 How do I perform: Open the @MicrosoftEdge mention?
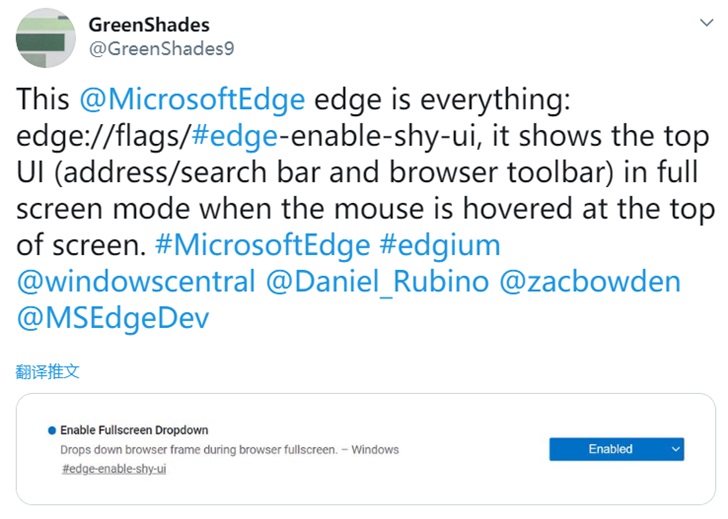click(x=190, y=100)
